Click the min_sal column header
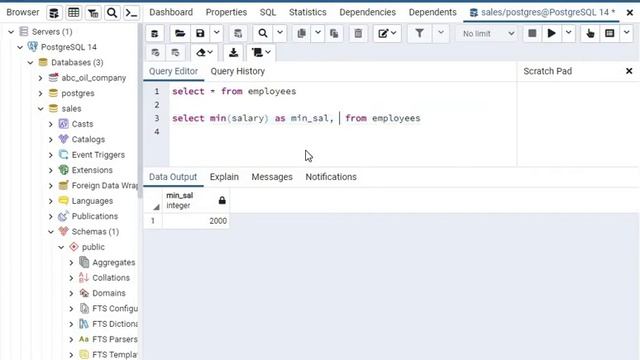Image resolution: width=640 pixels, height=360 pixels. point(196,200)
